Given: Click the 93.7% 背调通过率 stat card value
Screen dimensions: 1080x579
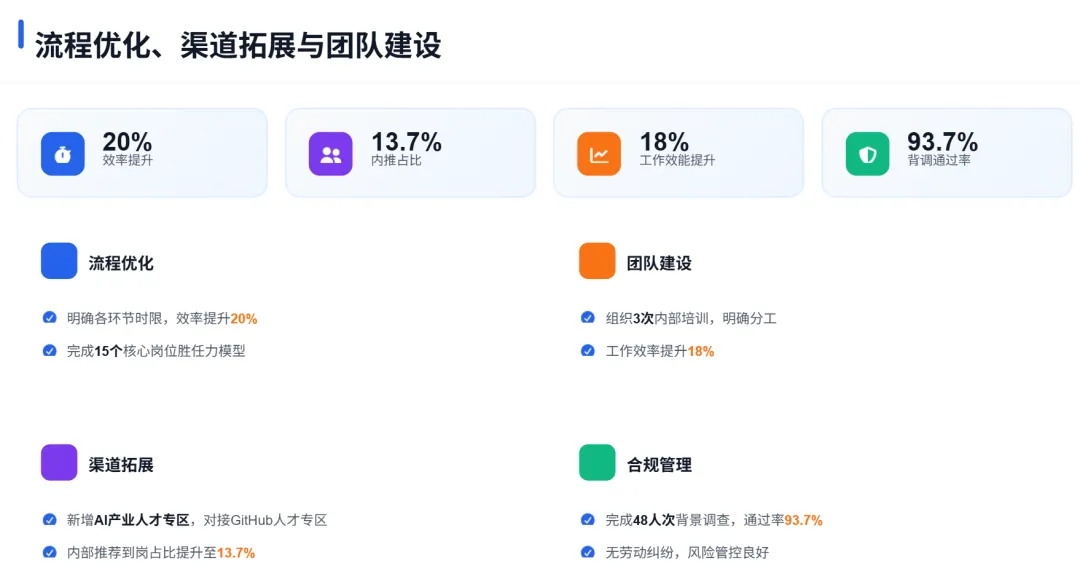Looking at the screenshot, I should click(942, 142).
